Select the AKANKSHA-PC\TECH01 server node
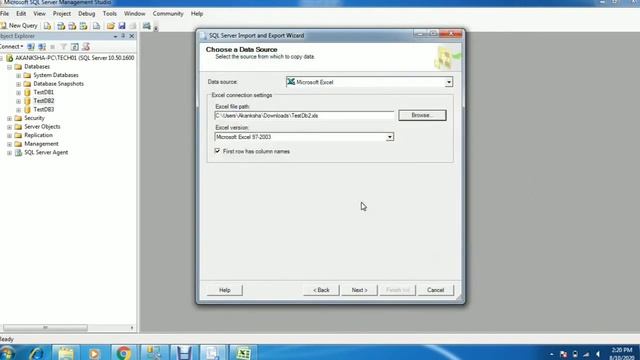 tap(75, 58)
